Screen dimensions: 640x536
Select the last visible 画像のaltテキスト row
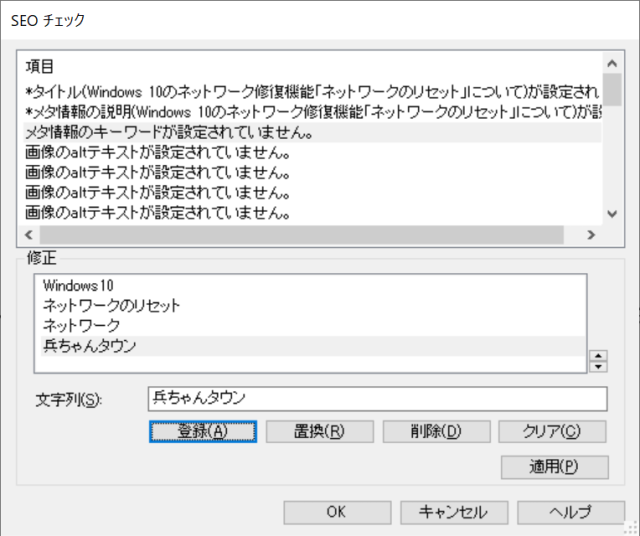tap(312, 213)
